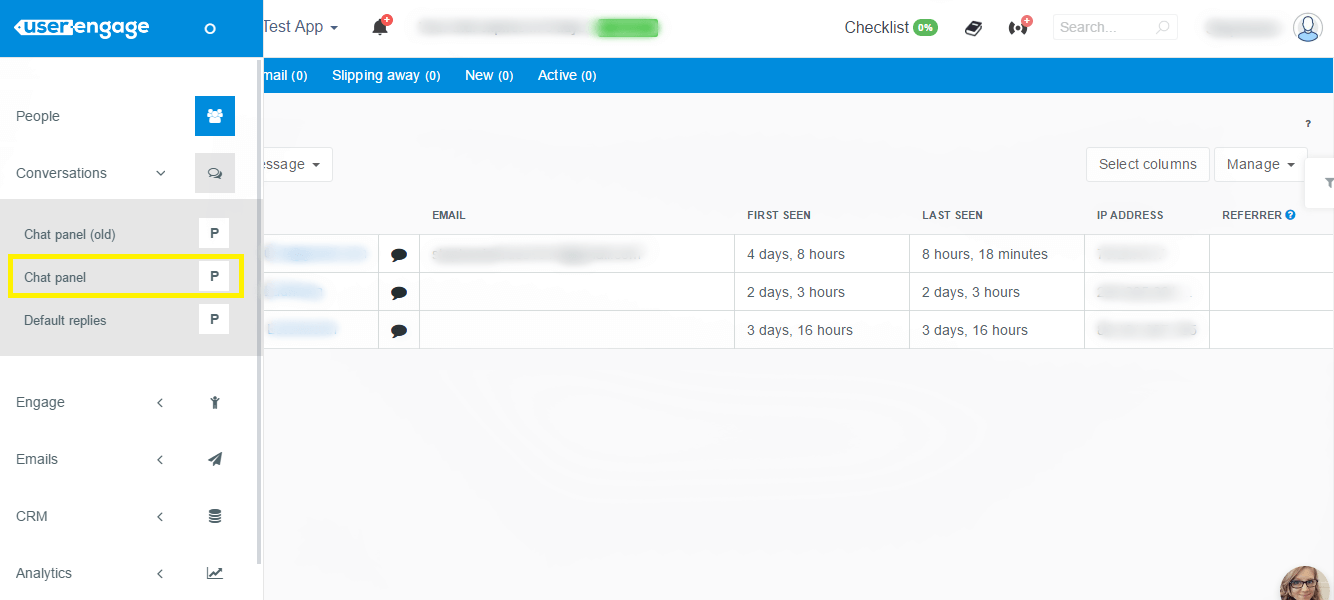This screenshot has height=600, width=1334.
Task: Switch to the Active tab
Action: (566, 74)
